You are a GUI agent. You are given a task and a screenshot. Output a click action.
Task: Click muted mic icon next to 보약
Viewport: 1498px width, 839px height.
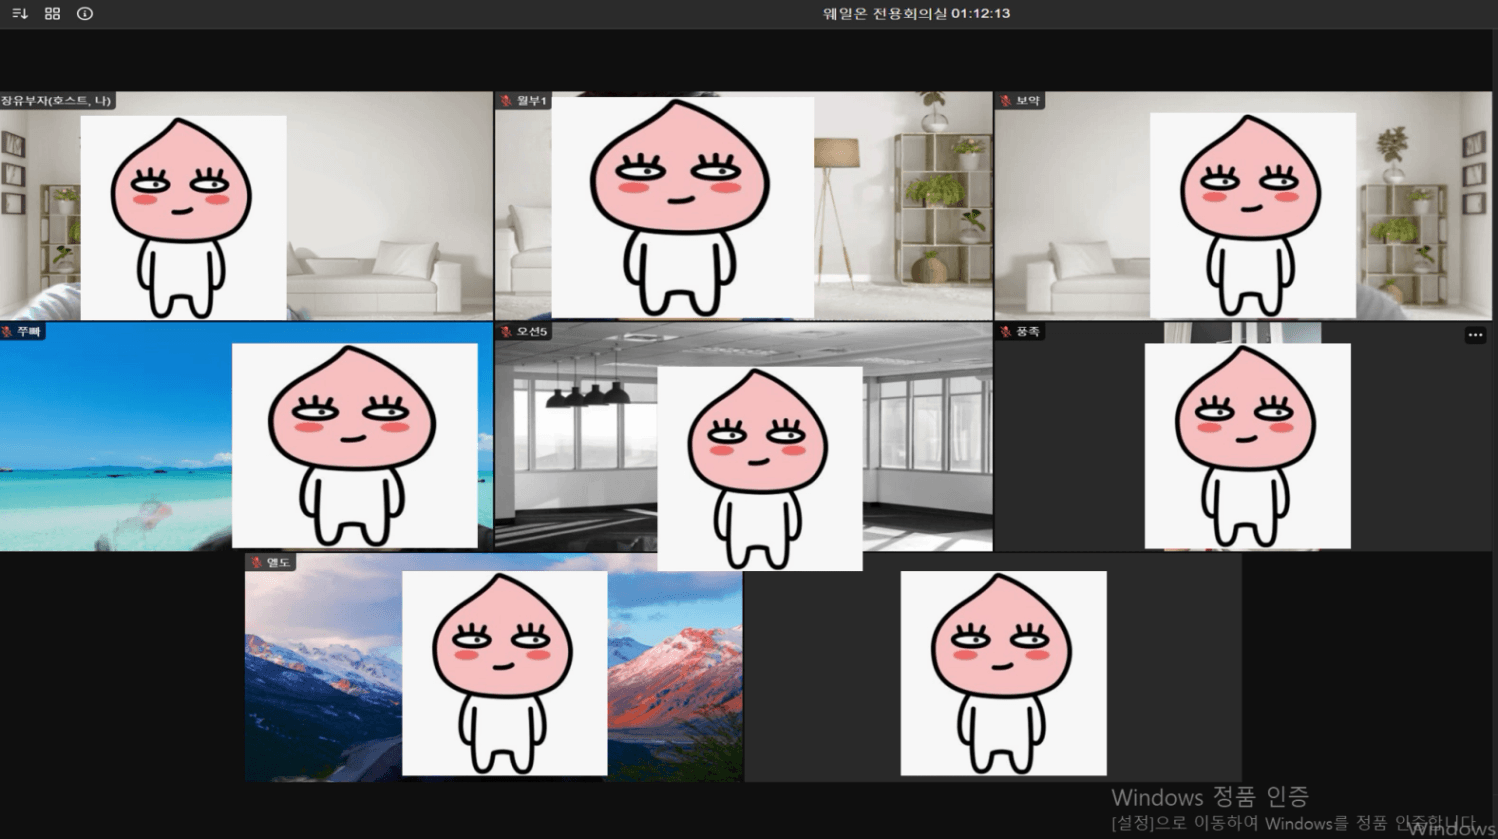pos(1006,101)
